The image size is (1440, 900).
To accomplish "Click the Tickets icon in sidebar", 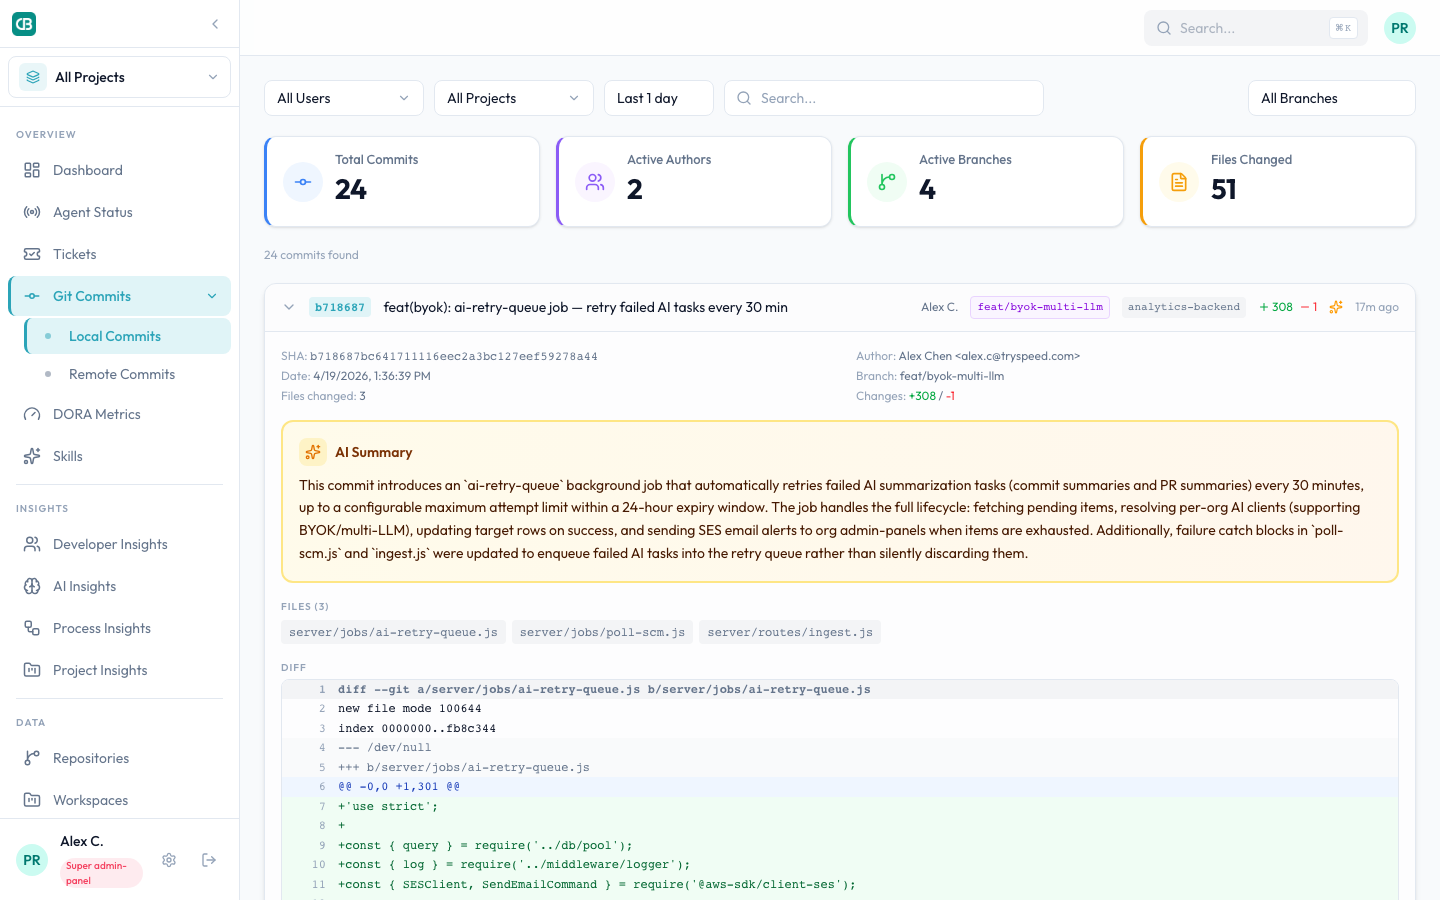I will [x=32, y=254].
